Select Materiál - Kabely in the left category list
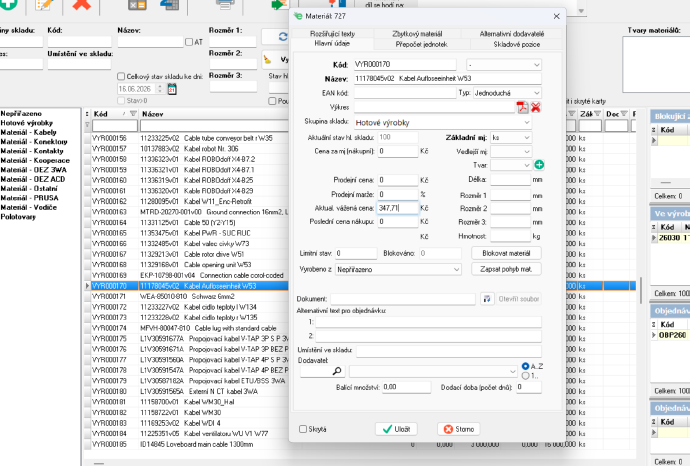Viewport: 693px width, 466px height. pos(28,132)
